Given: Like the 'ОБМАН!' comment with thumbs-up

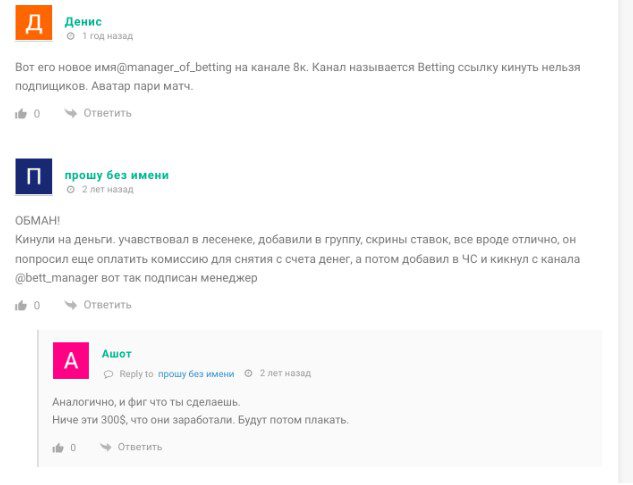Looking at the screenshot, I should tap(21, 306).
